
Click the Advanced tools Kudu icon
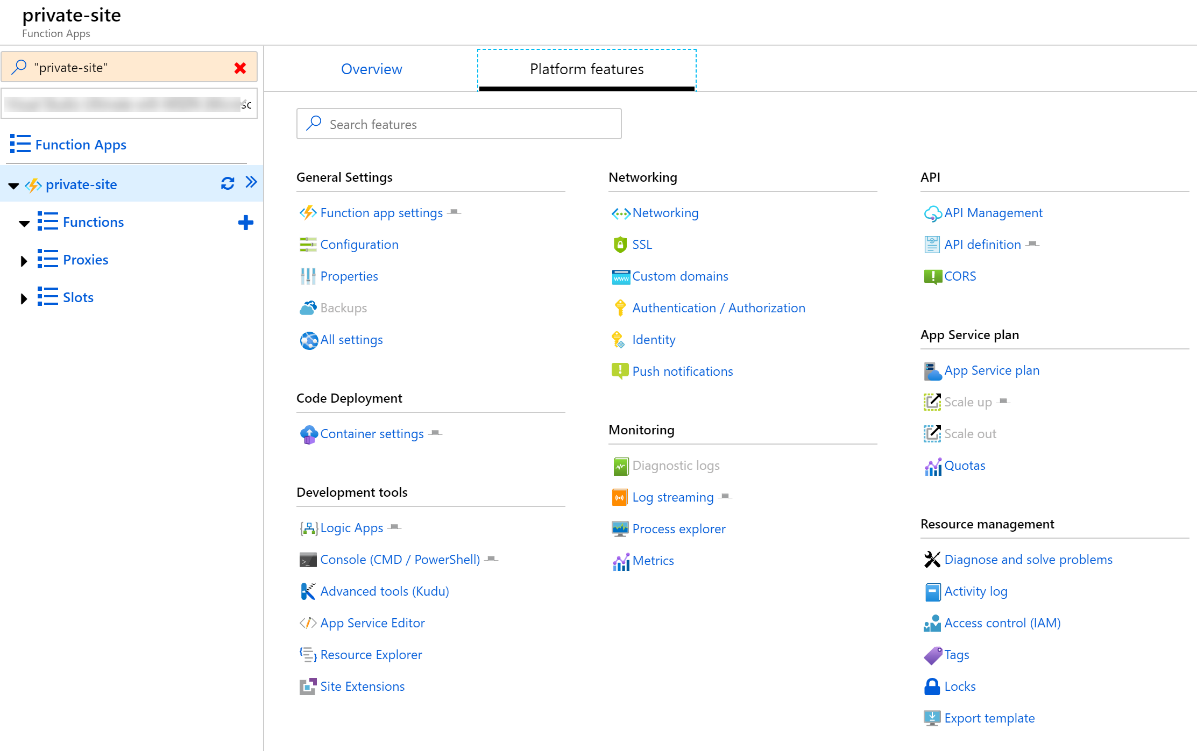coord(308,591)
